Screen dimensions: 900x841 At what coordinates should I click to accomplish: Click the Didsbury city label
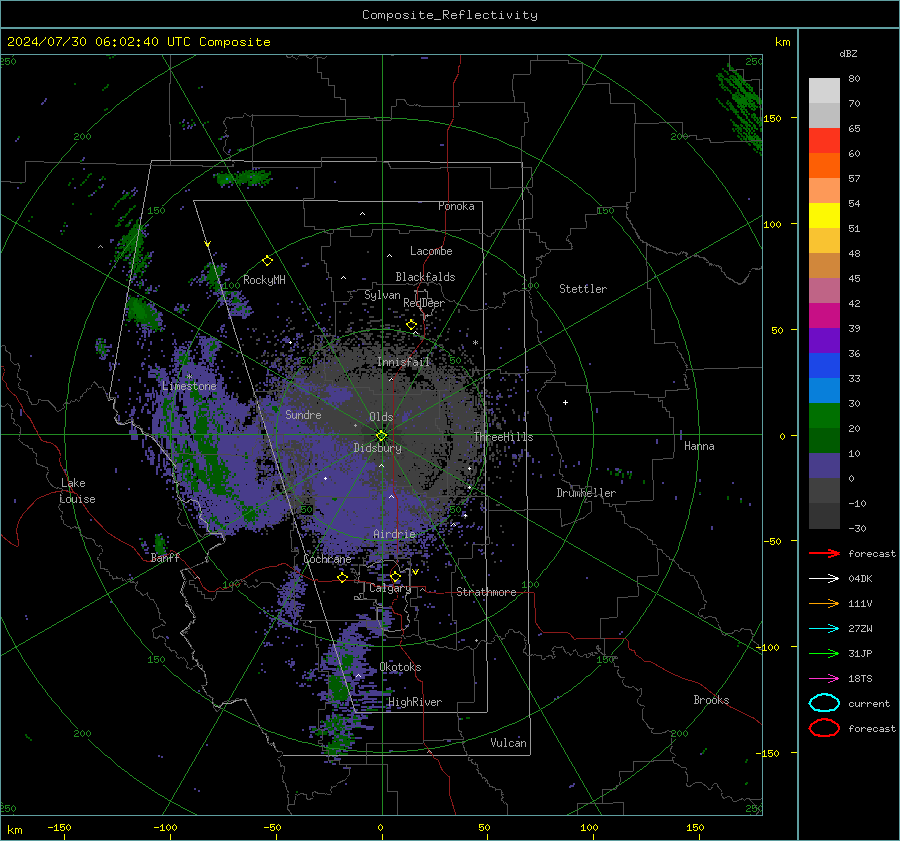point(377,448)
